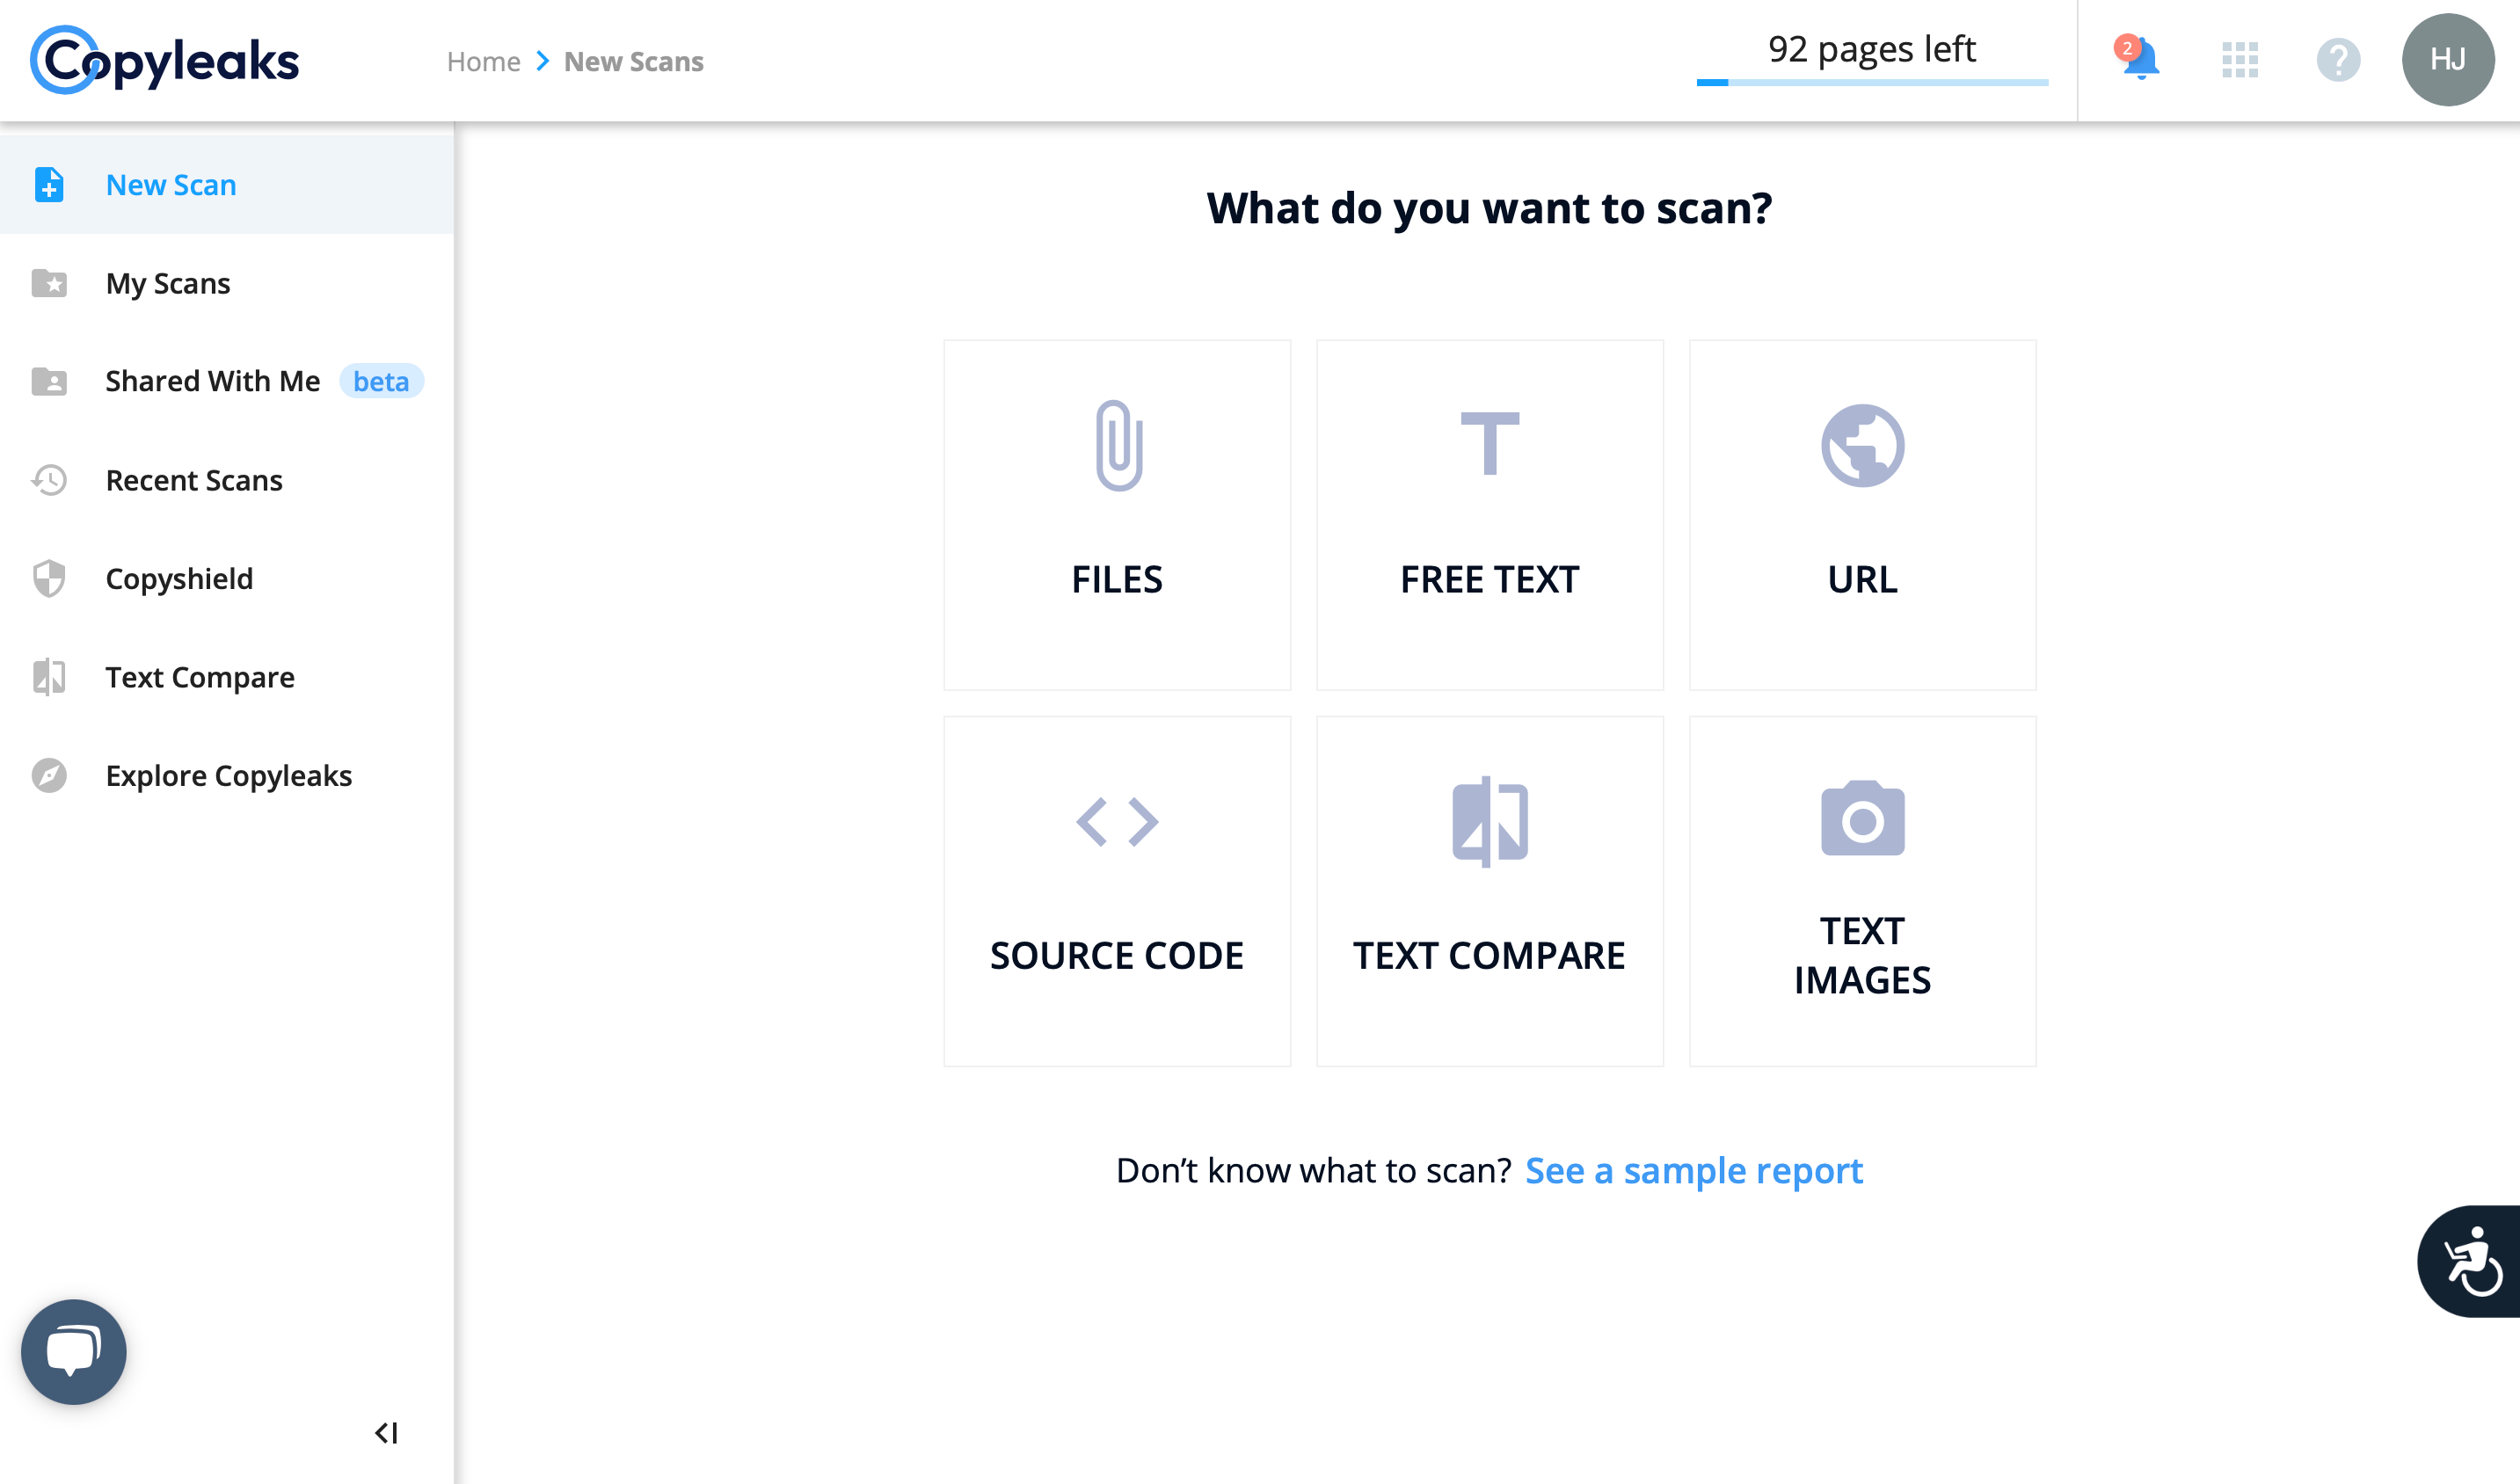Collapse the left sidebar
Screen dimensions: 2520x1484
389,1433
